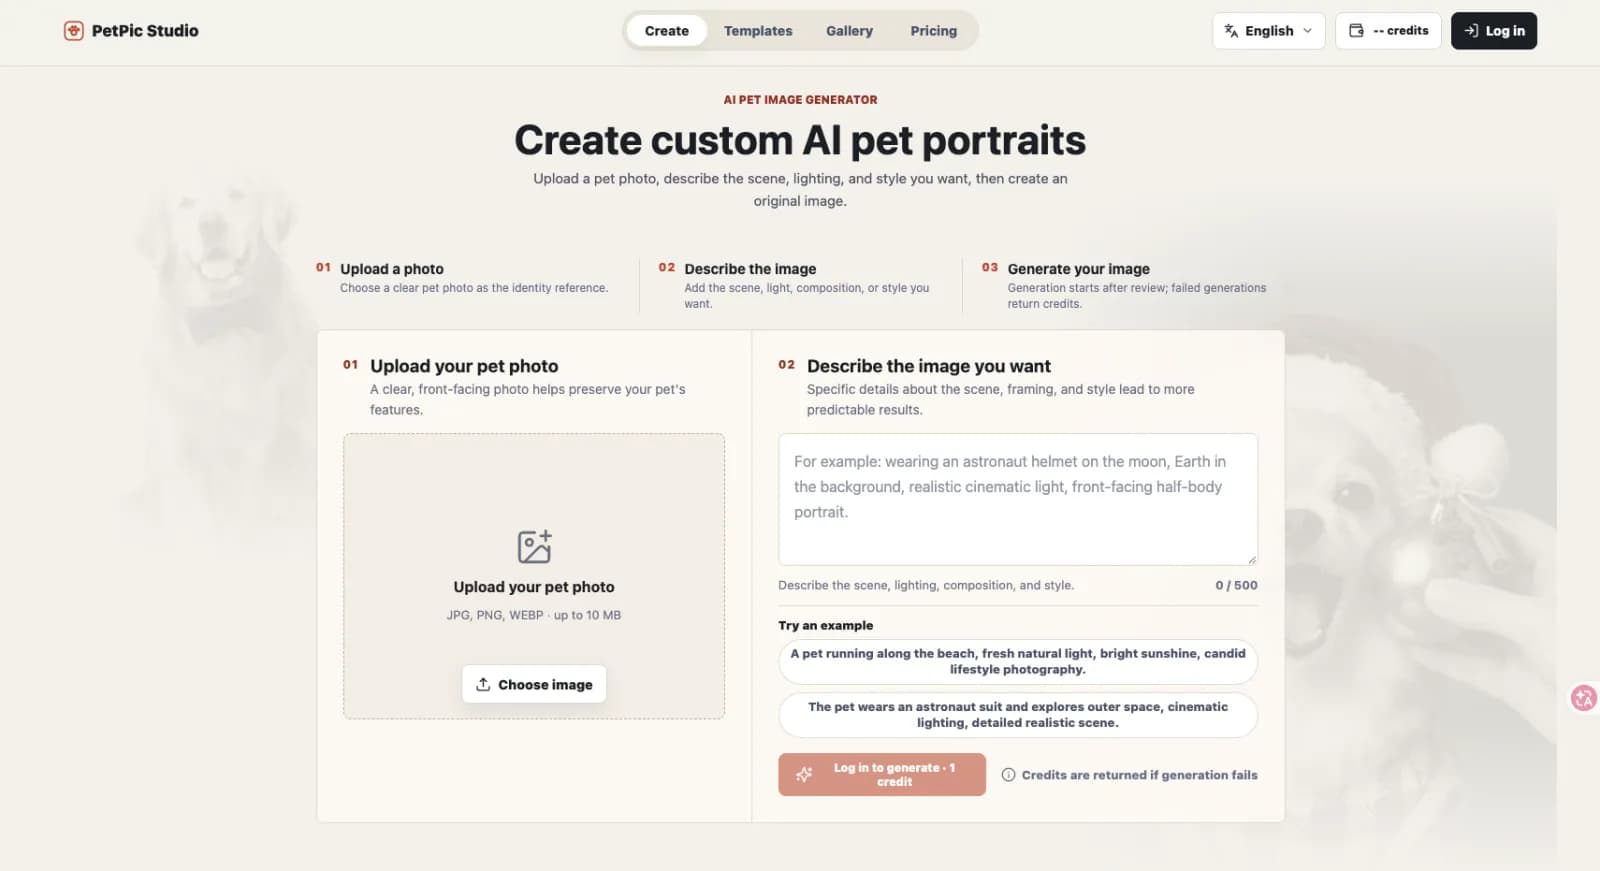Screen dimensions: 1600x871
Task: Click the "Describe the image you want" heading
Action: [x=929, y=367]
